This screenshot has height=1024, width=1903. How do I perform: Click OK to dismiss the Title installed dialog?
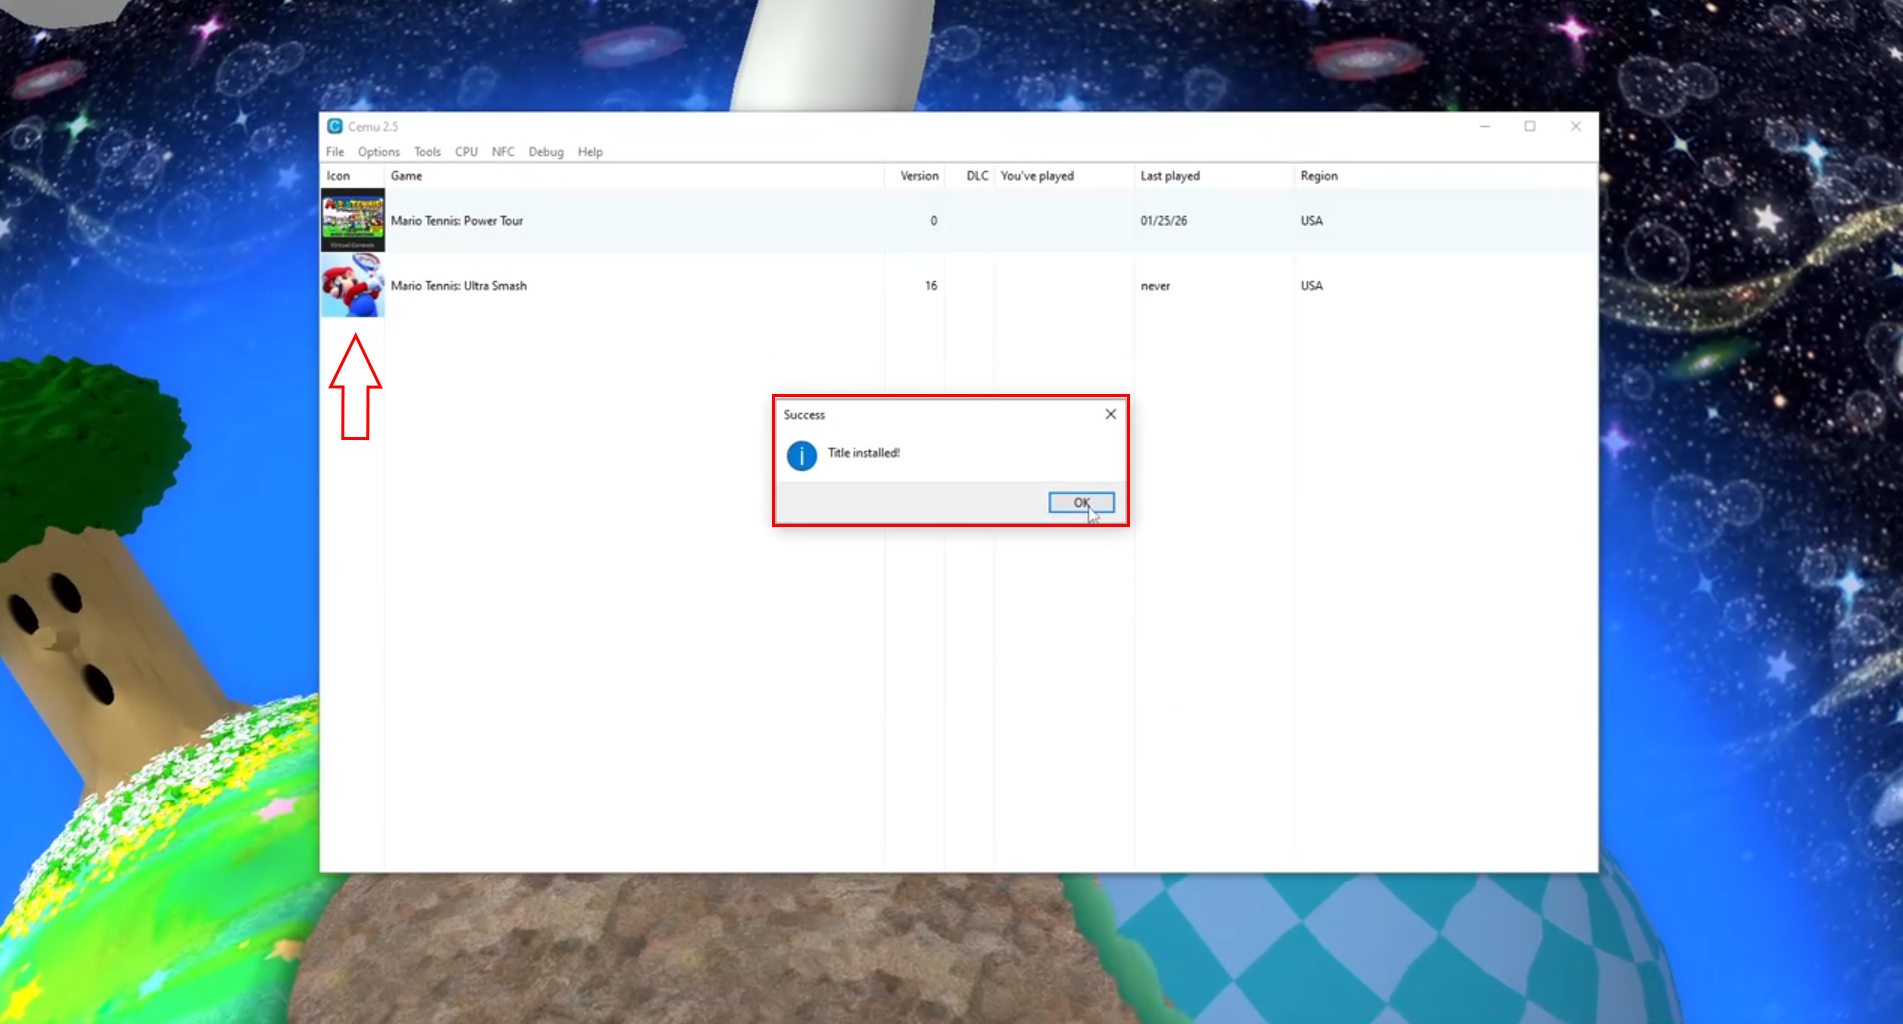click(1080, 502)
